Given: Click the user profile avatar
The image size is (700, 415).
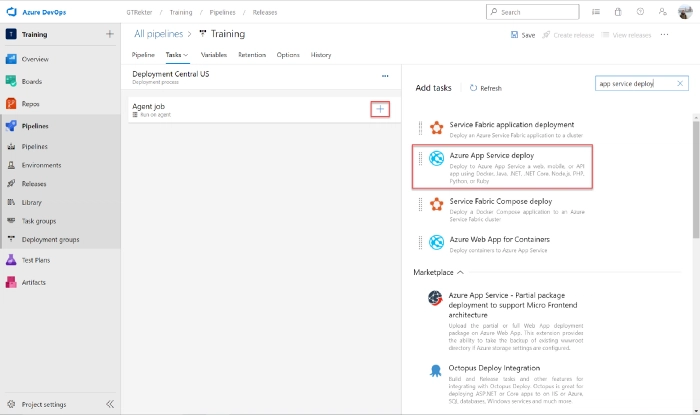Looking at the screenshot, I should coord(685,12).
